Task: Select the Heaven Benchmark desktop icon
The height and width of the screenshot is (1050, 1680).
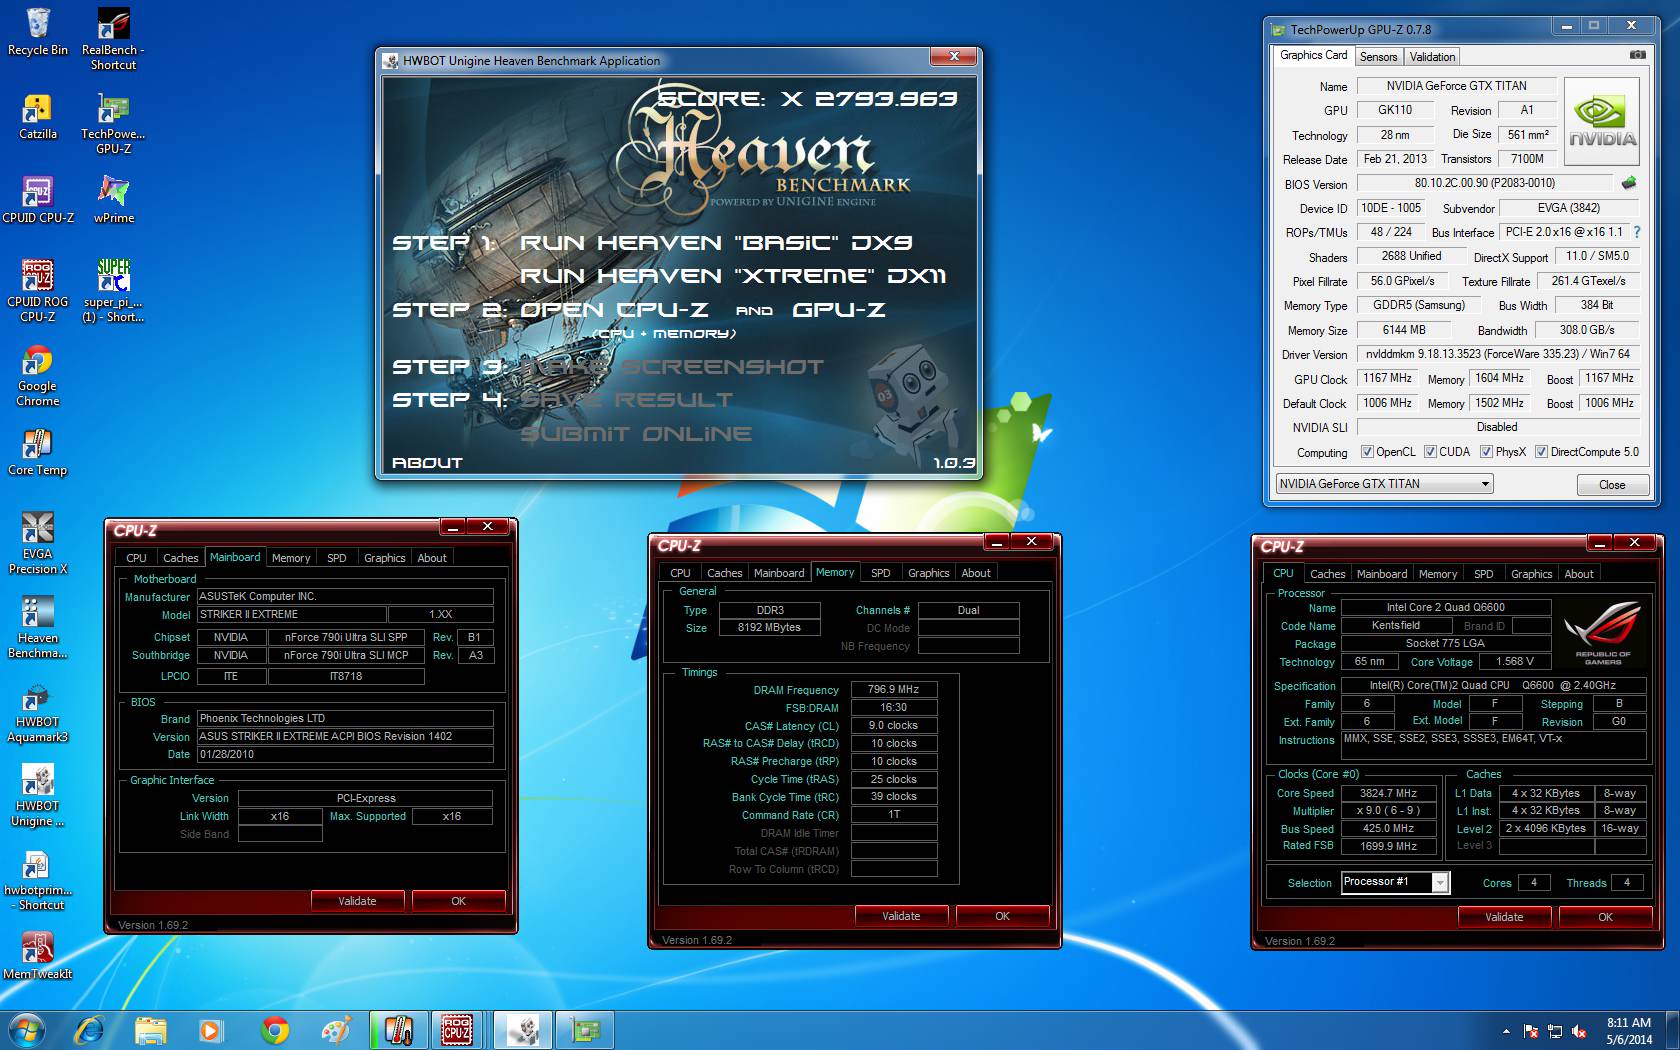Action: [x=38, y=627]
